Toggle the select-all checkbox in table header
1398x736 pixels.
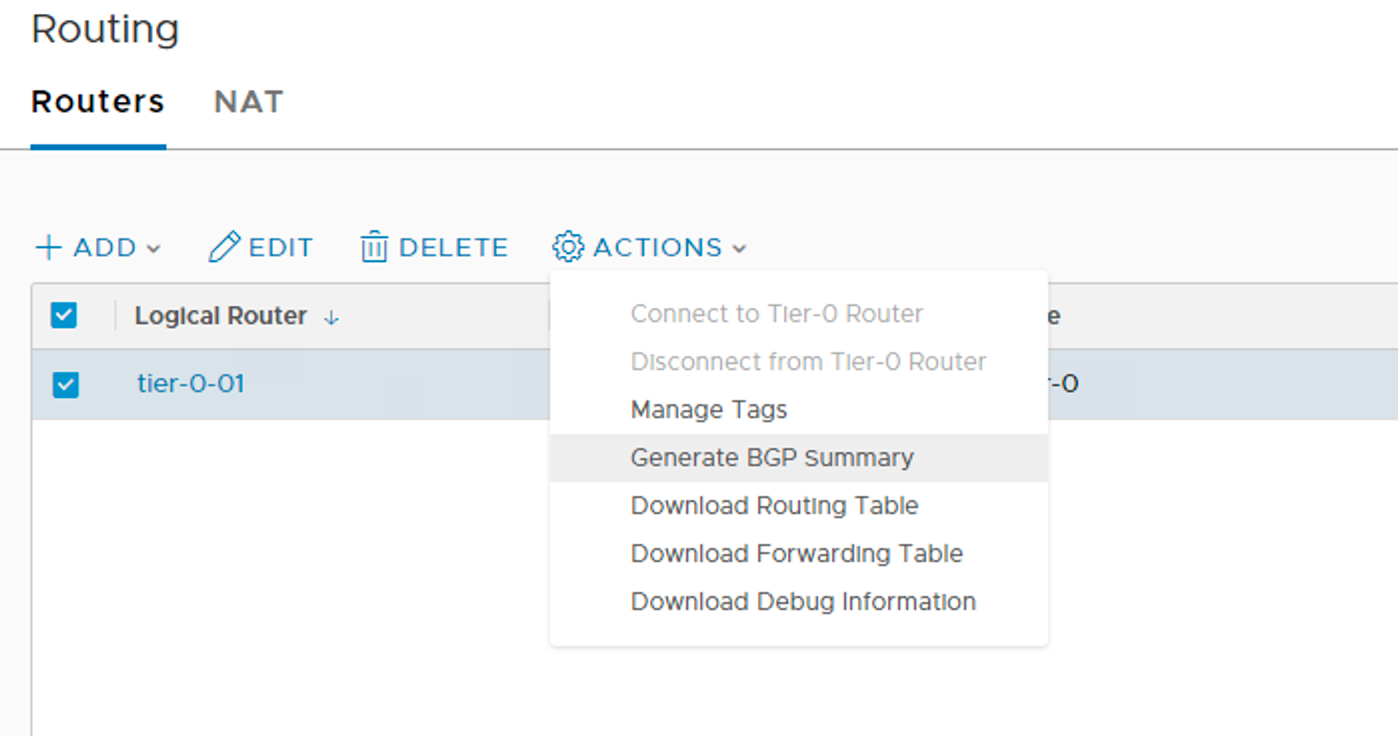64,316
